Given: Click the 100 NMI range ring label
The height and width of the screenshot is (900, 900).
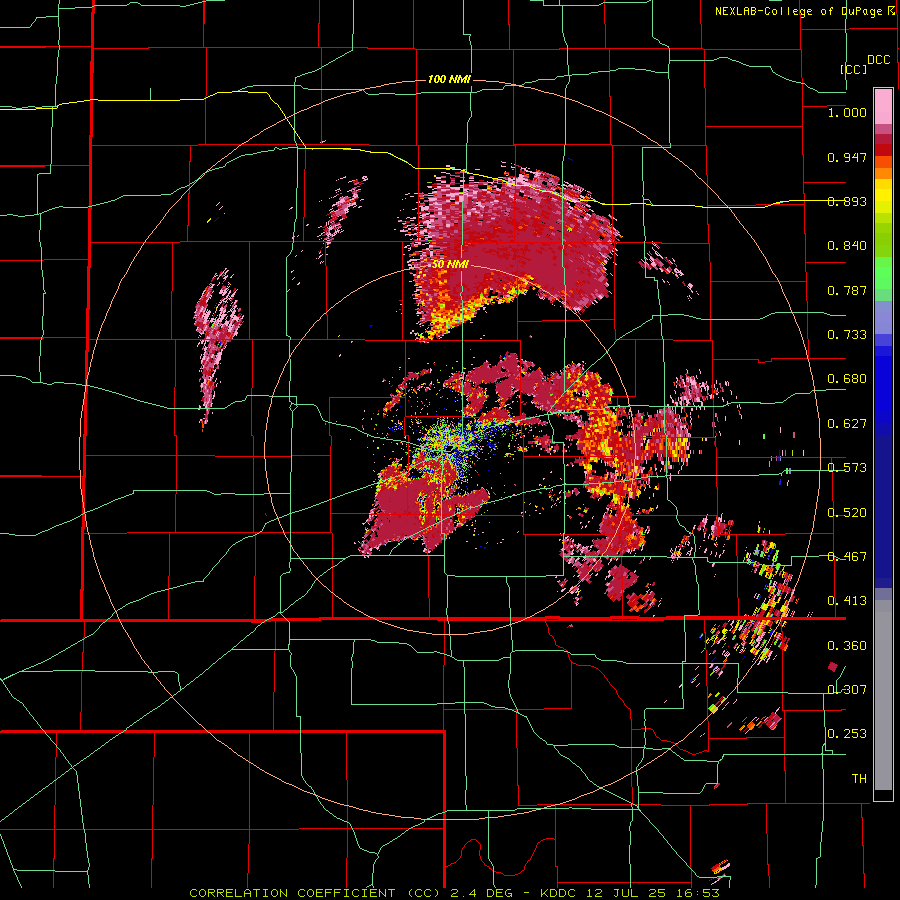Looking at the screenshot, I should click(x=449, y=79).
